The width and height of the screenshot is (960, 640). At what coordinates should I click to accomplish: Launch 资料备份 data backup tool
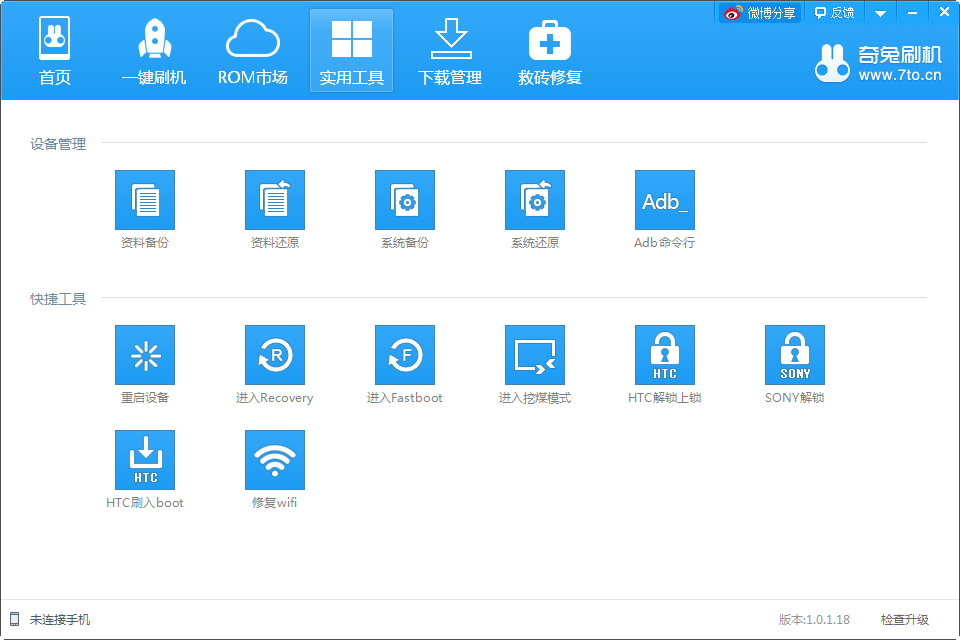(145, 200)
